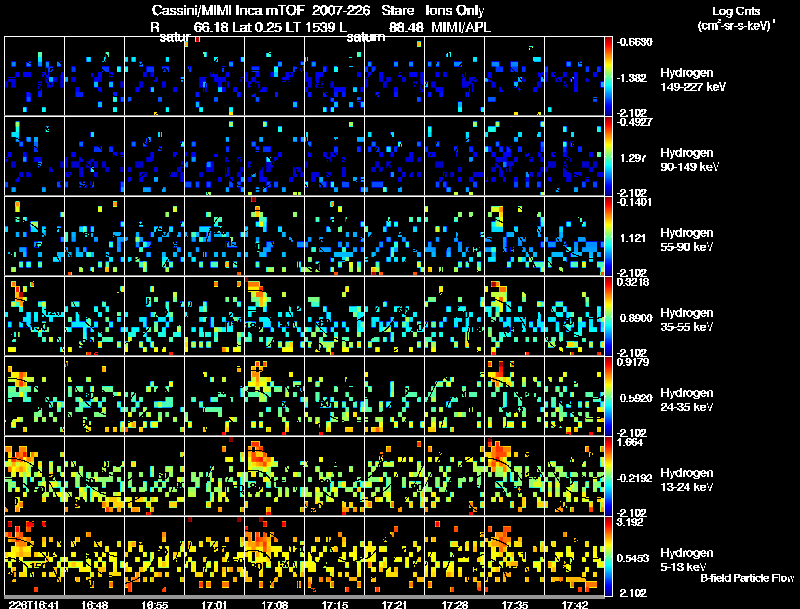This screenshot has height=609, width=800.
Task: Select the color scale bar for 13-24 keV row
Action: [x=608, y=476]
